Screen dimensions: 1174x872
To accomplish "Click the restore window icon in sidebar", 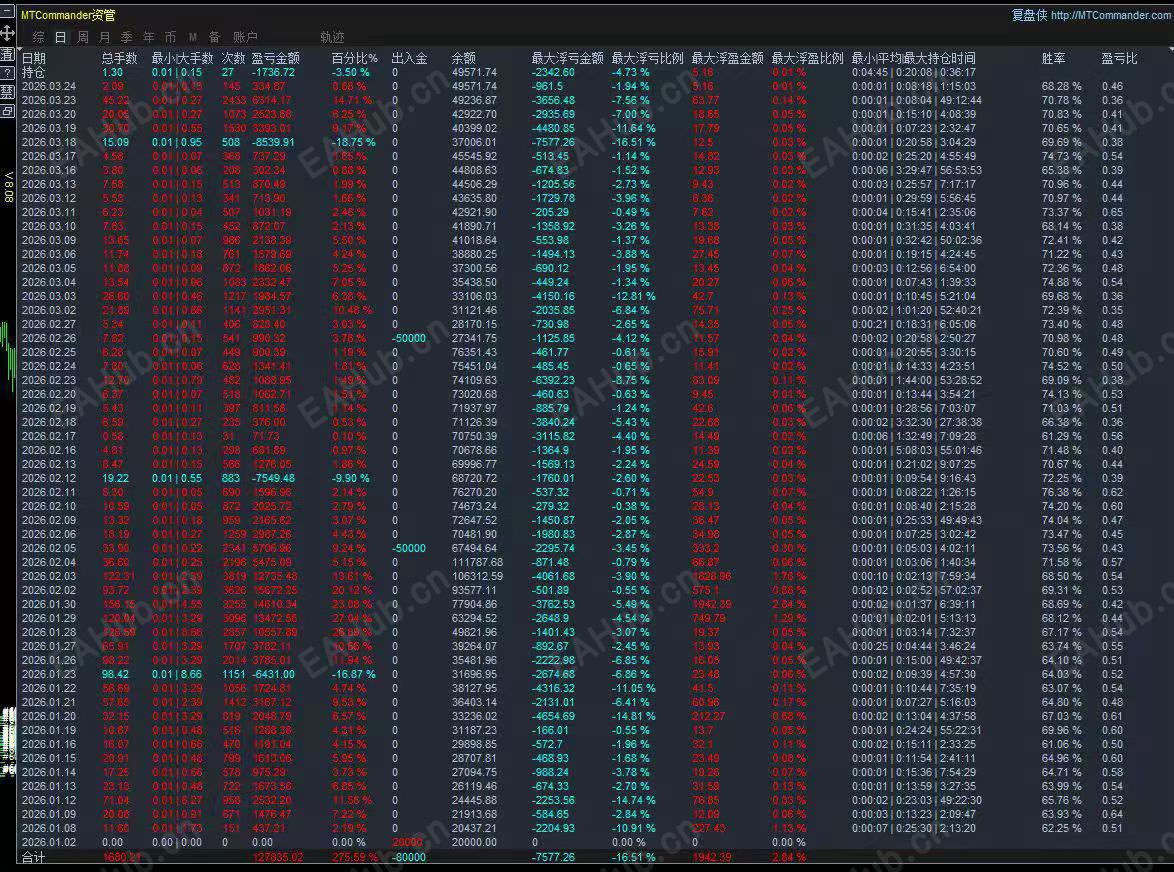I will 7,110.
